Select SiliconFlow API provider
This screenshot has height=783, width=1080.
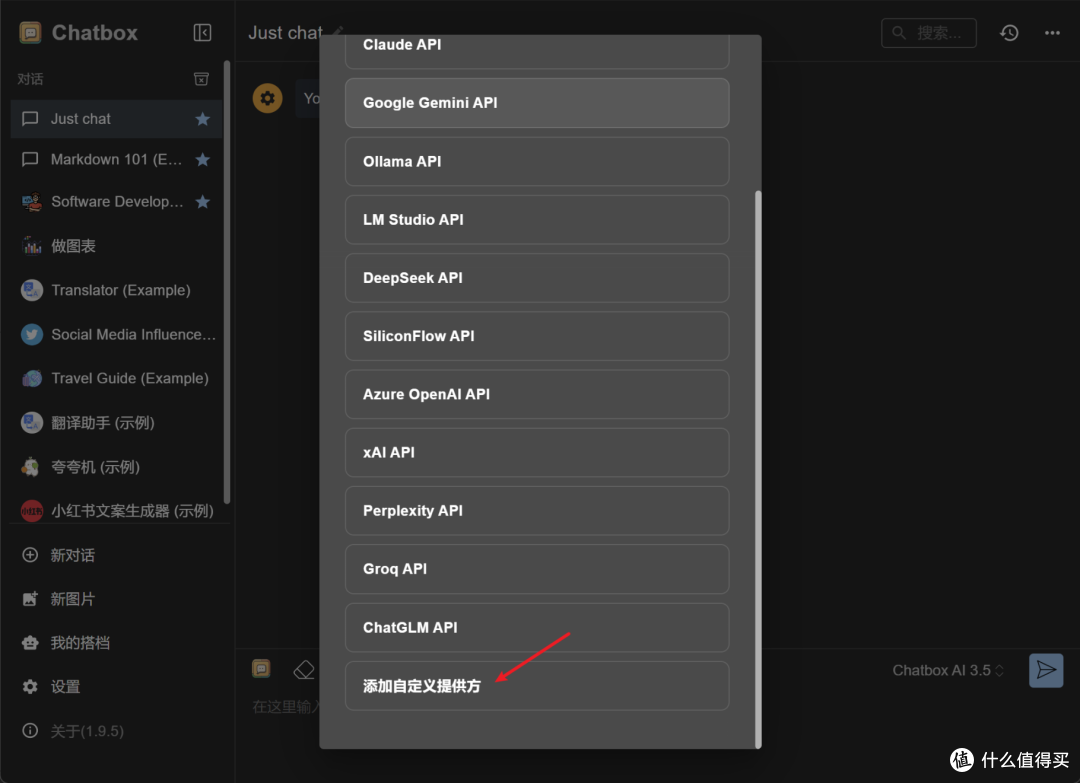(537, 336)
